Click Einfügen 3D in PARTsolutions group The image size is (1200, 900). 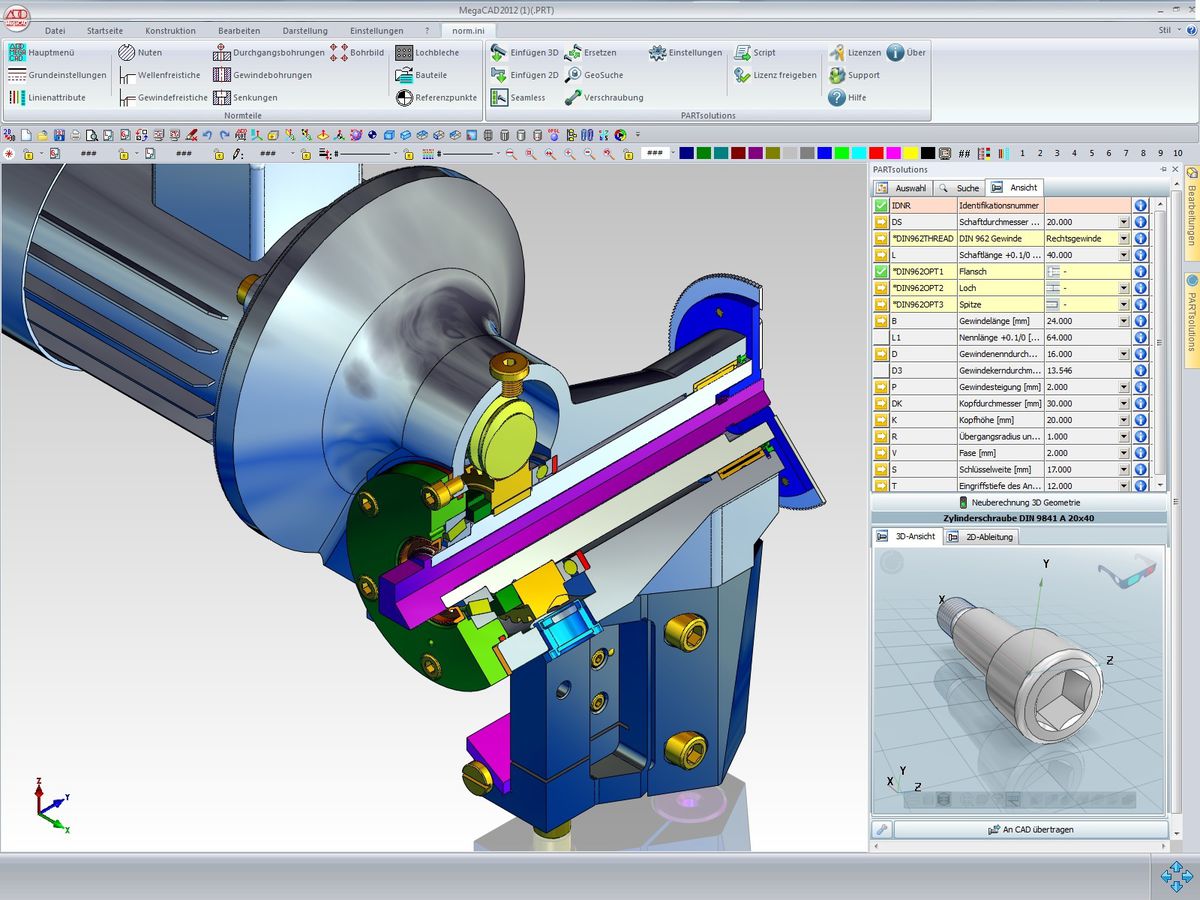pos(524,53)
